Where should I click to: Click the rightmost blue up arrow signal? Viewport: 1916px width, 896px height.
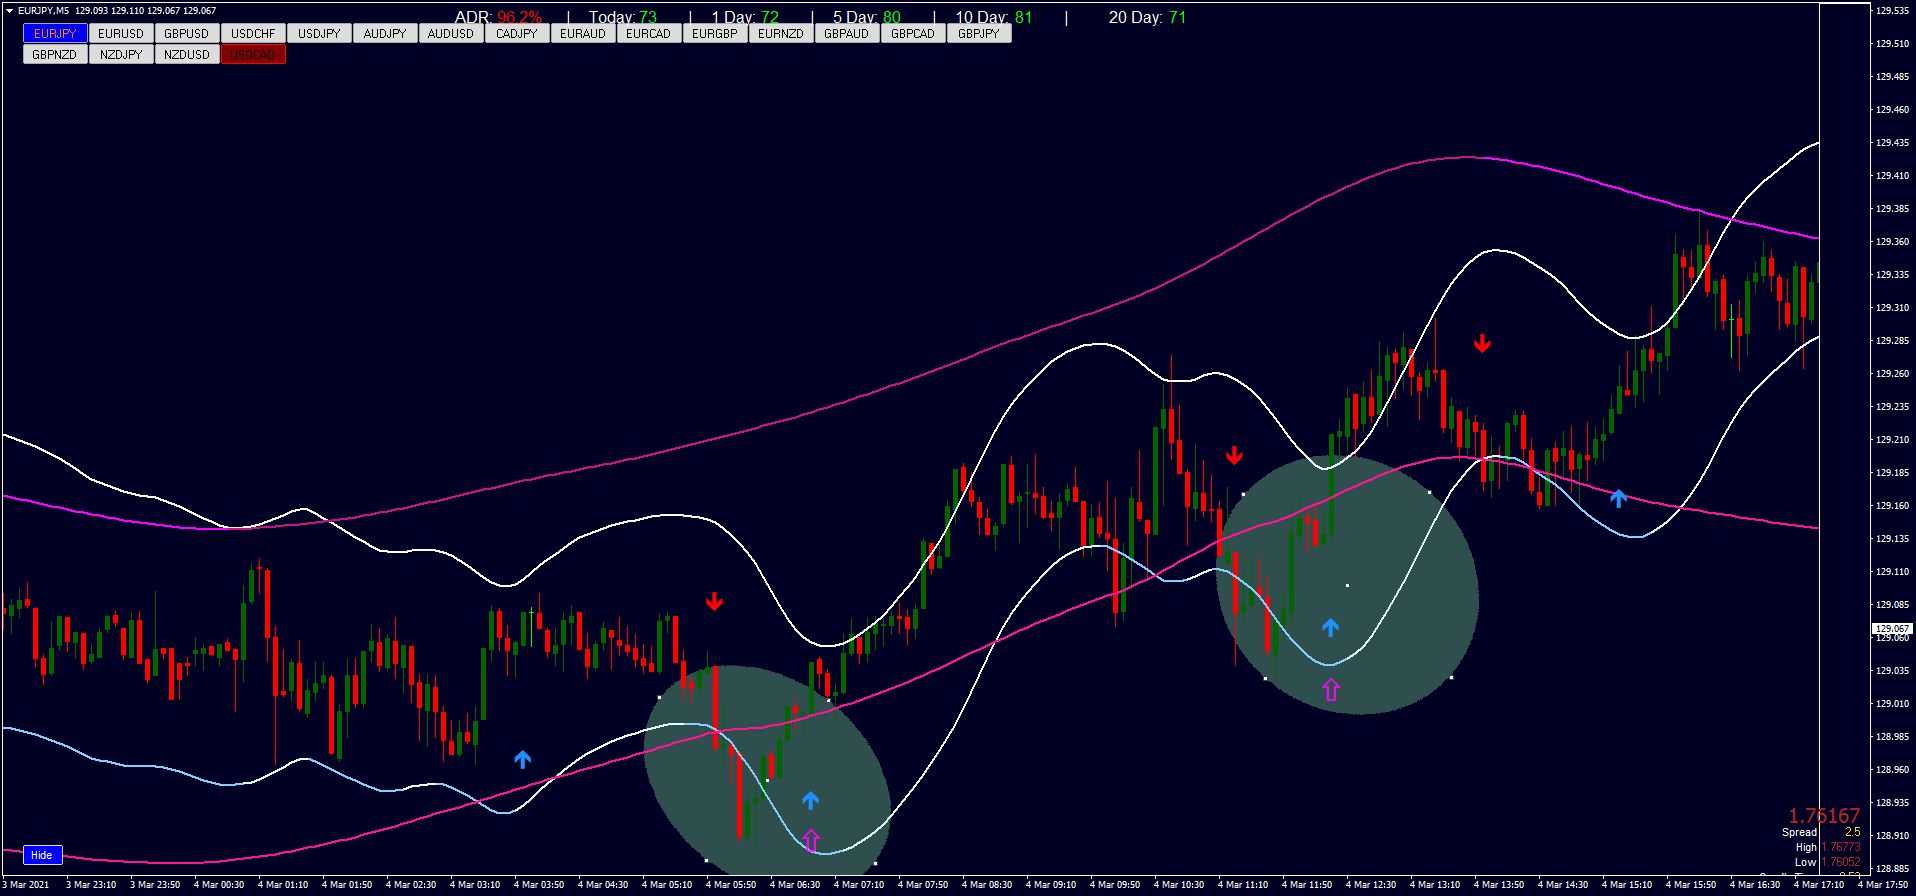pyautogui.click(x=1618, y=497)
